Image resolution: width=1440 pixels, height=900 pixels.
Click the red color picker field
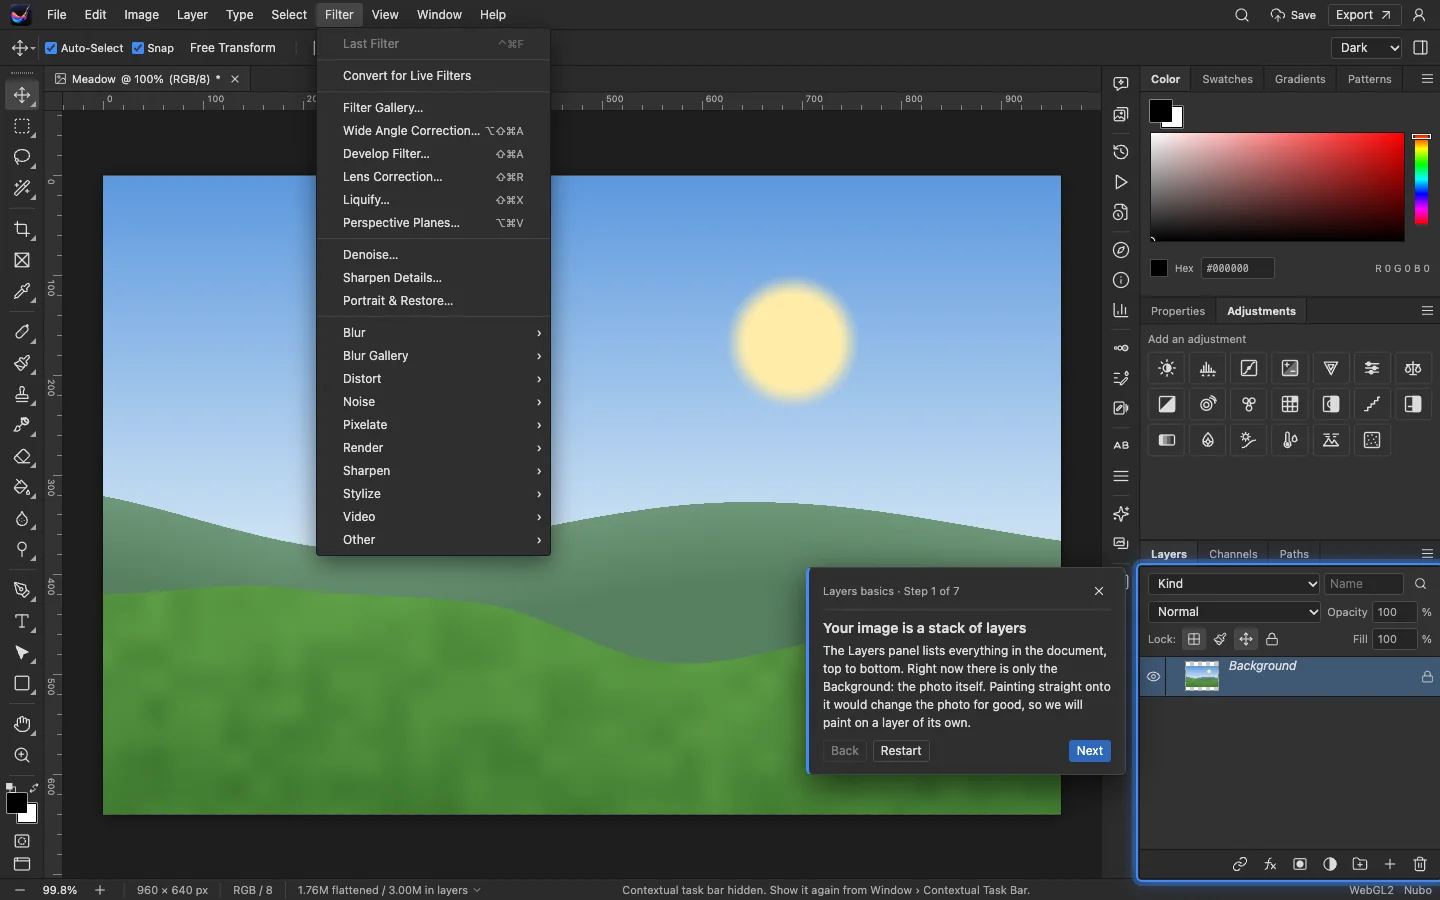(x=1277, y=187)
